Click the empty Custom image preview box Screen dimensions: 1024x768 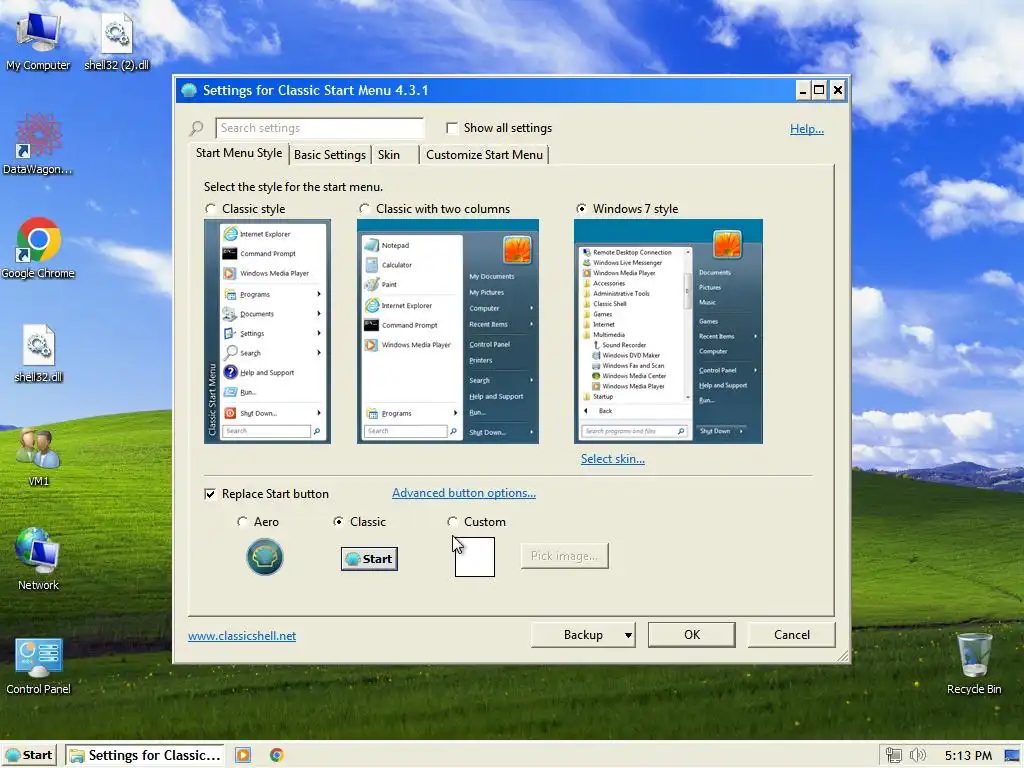pos(475,557)
